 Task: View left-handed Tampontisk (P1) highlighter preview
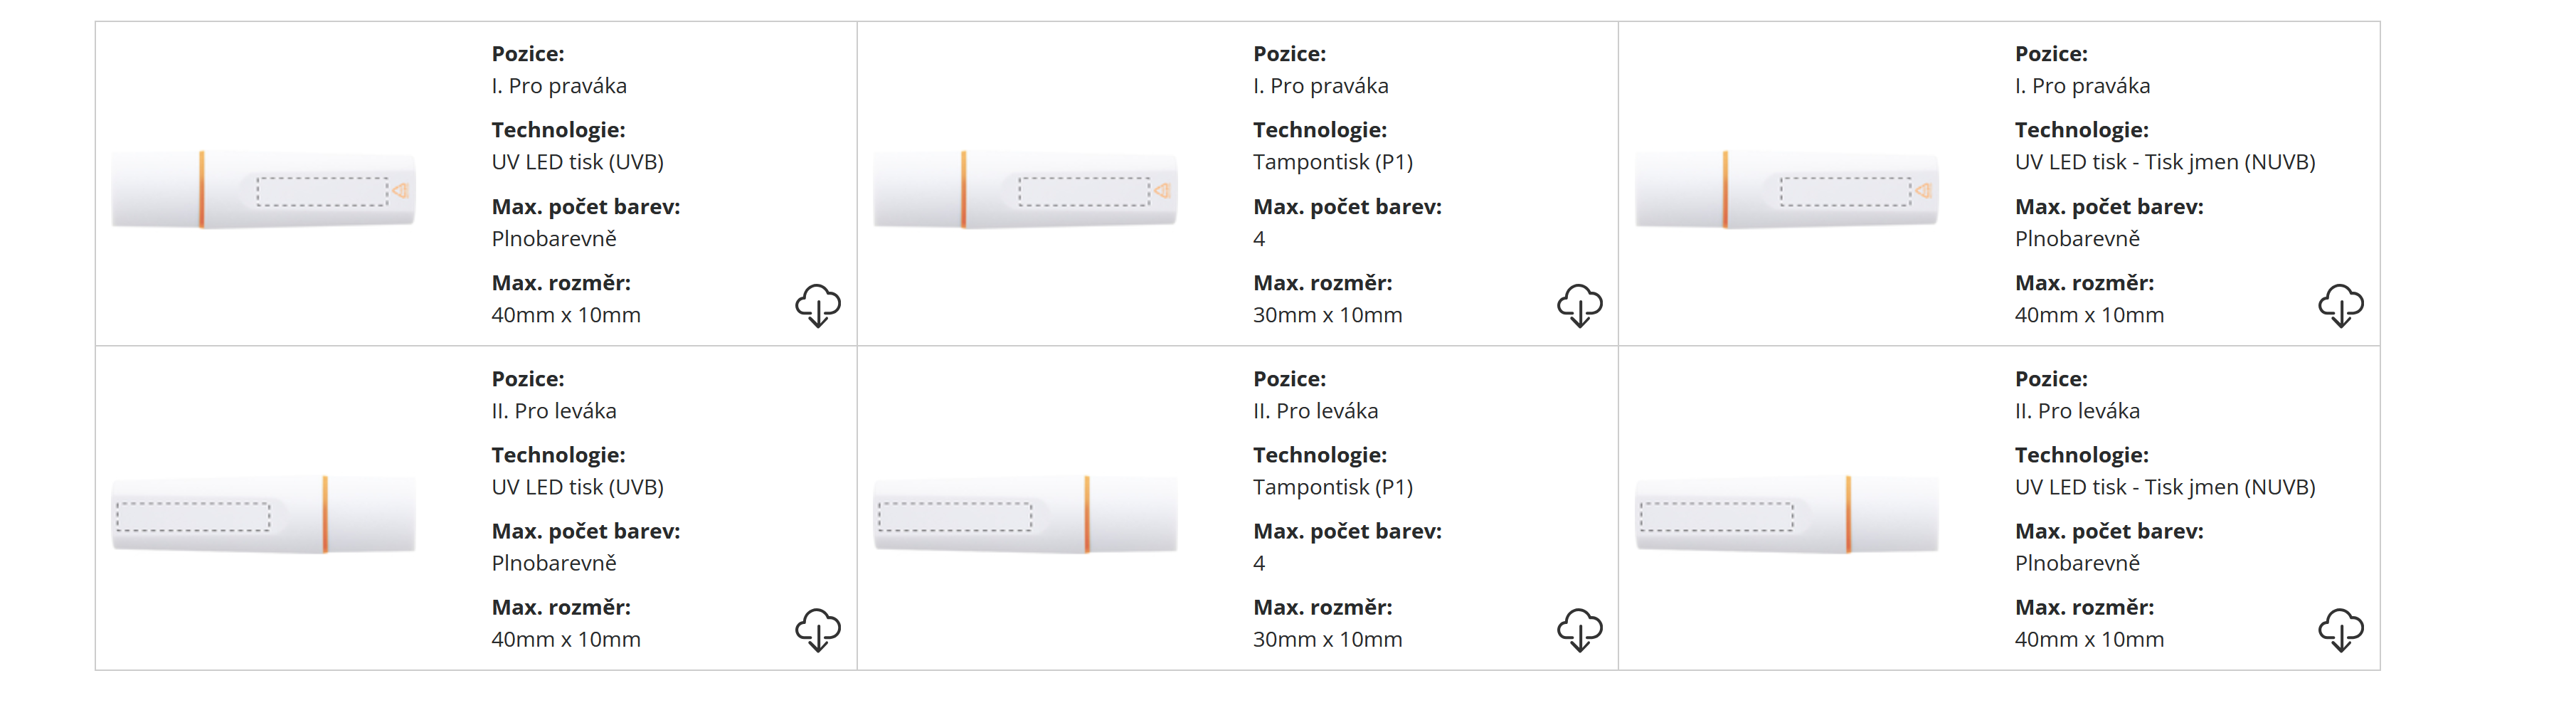click(x=1025, y=515)
